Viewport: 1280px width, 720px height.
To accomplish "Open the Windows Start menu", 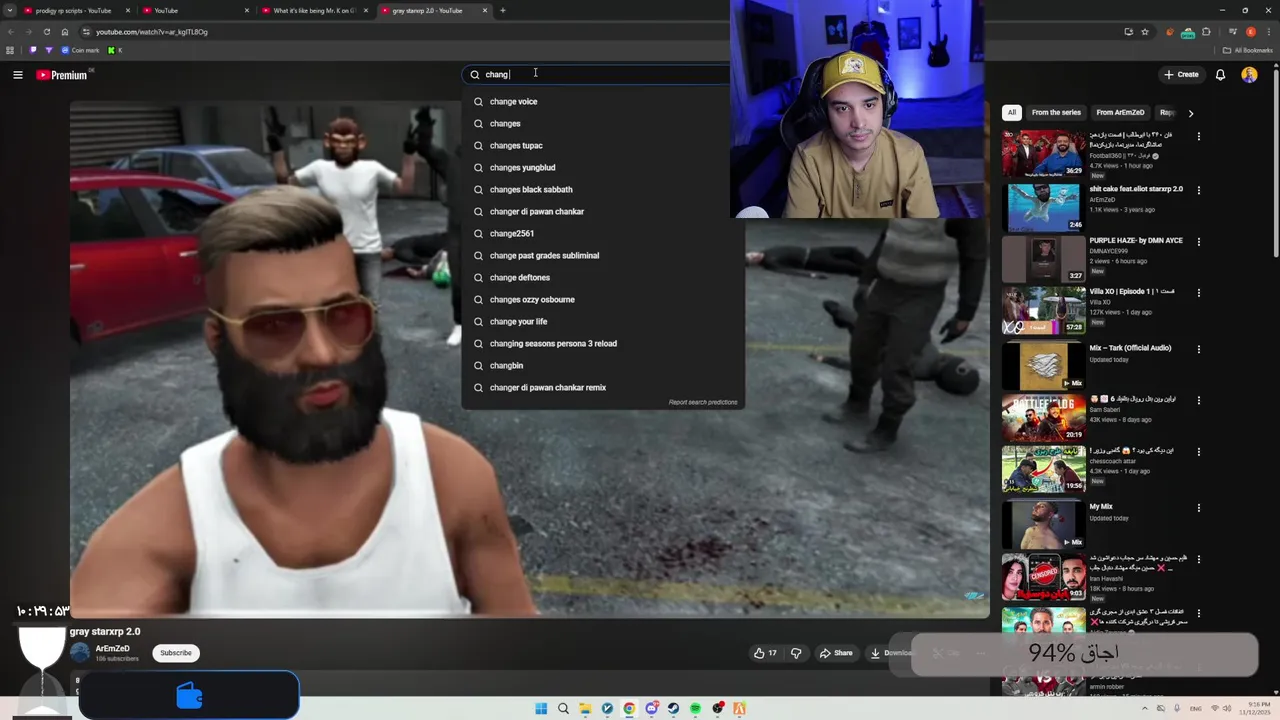I will pyautogui.click(x=541, y=709).
